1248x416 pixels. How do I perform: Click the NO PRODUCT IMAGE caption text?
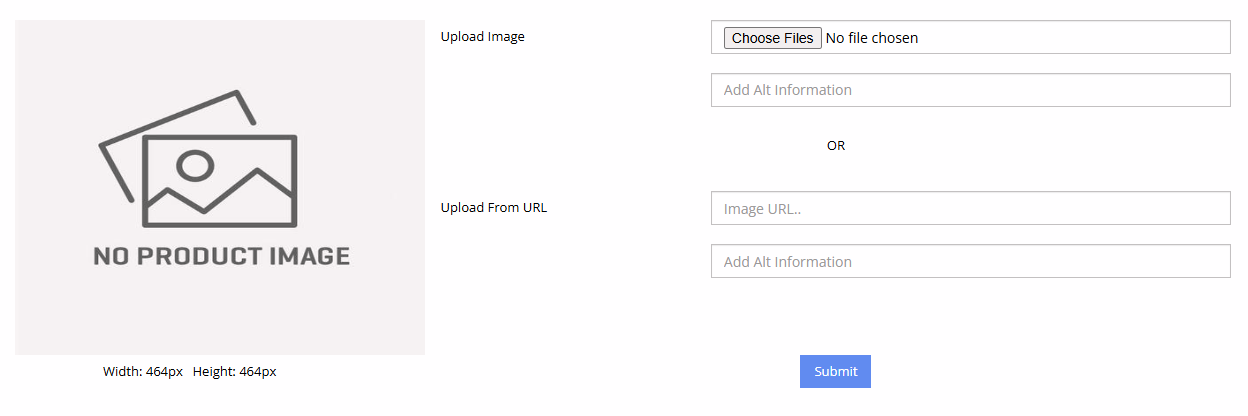point(221,257)
